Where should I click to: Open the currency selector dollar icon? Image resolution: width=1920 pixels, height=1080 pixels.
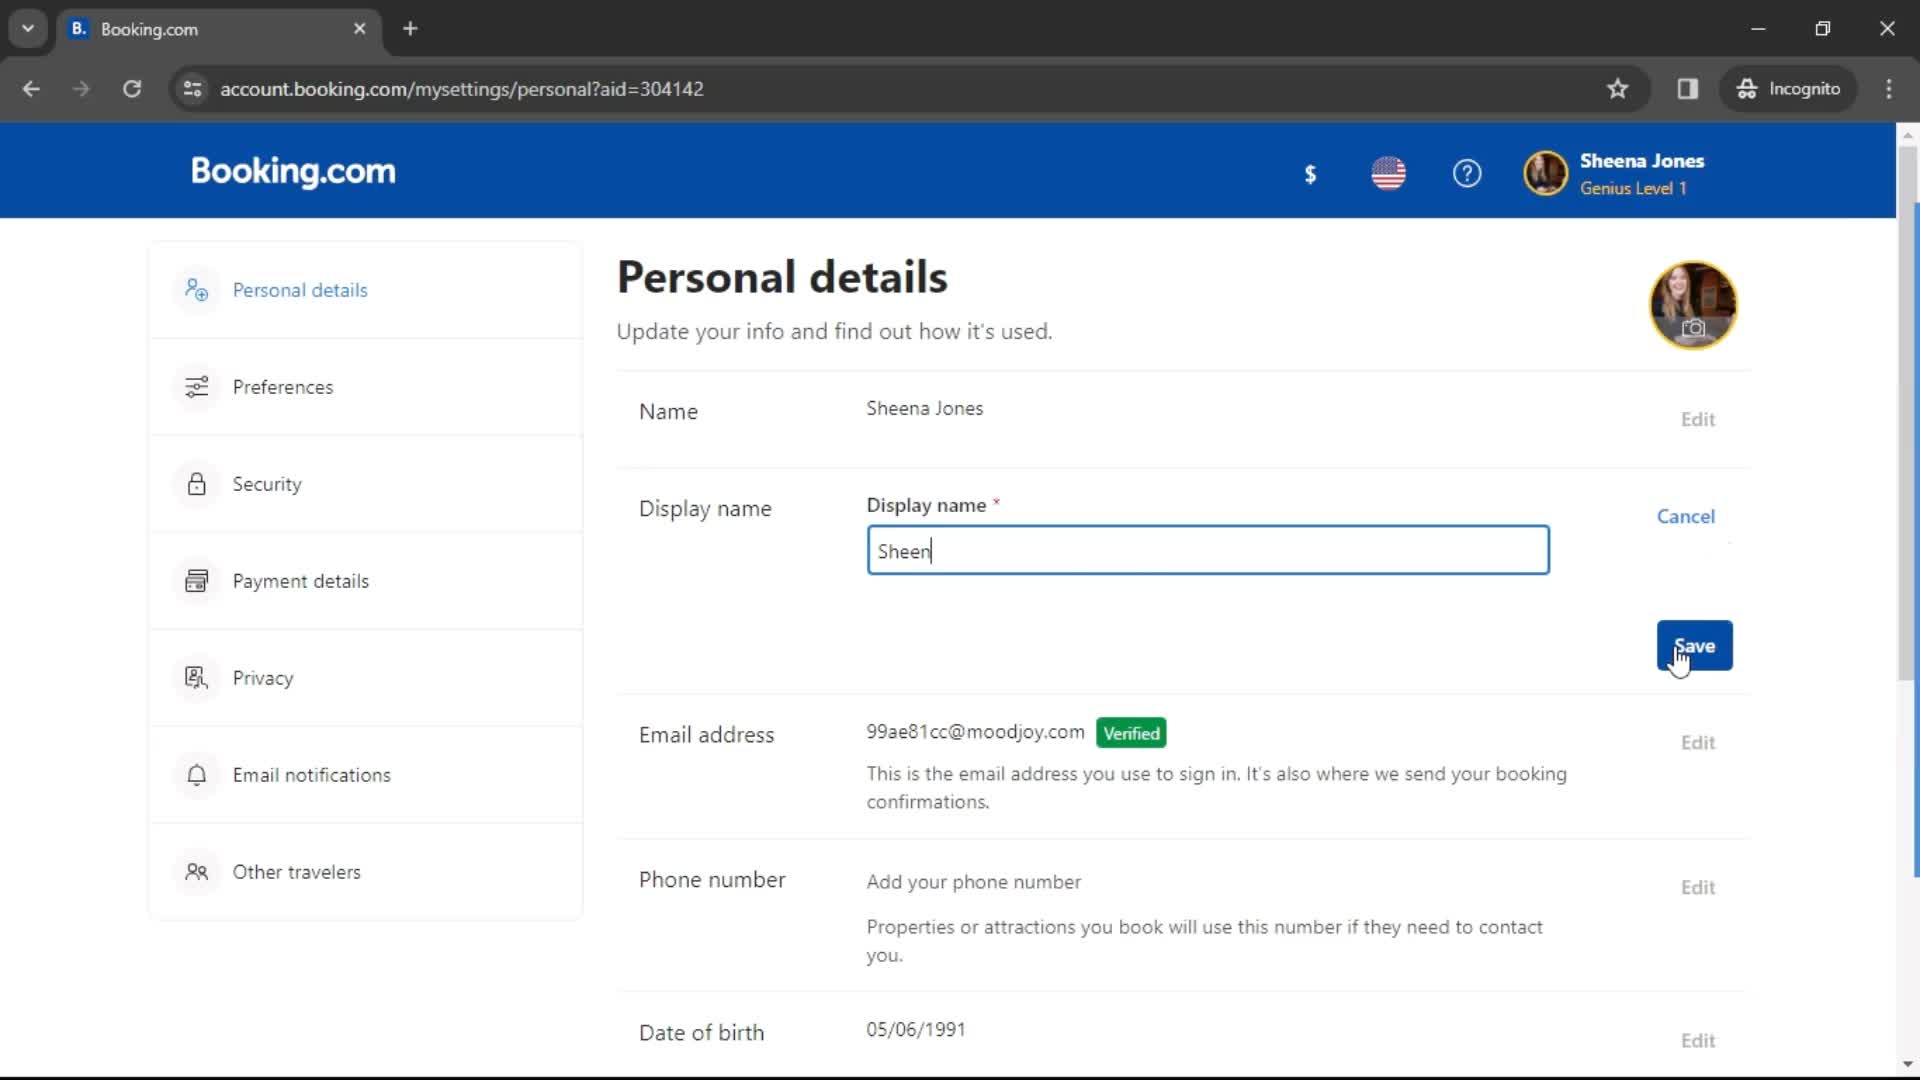(1311, 174)
